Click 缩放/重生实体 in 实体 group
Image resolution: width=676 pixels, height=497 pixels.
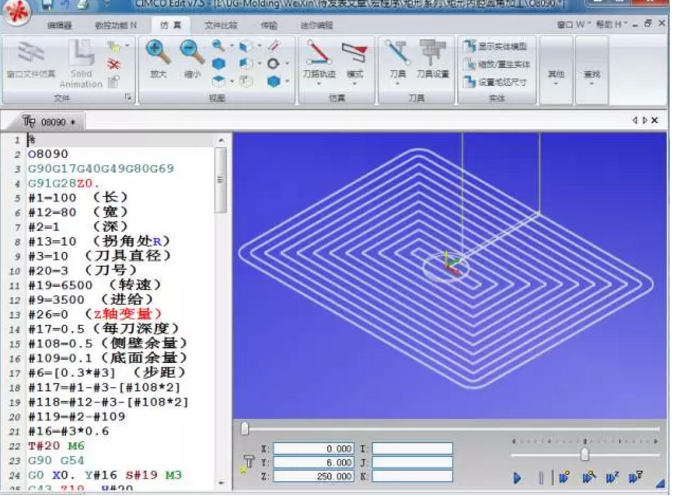click(x=496, y=64)
